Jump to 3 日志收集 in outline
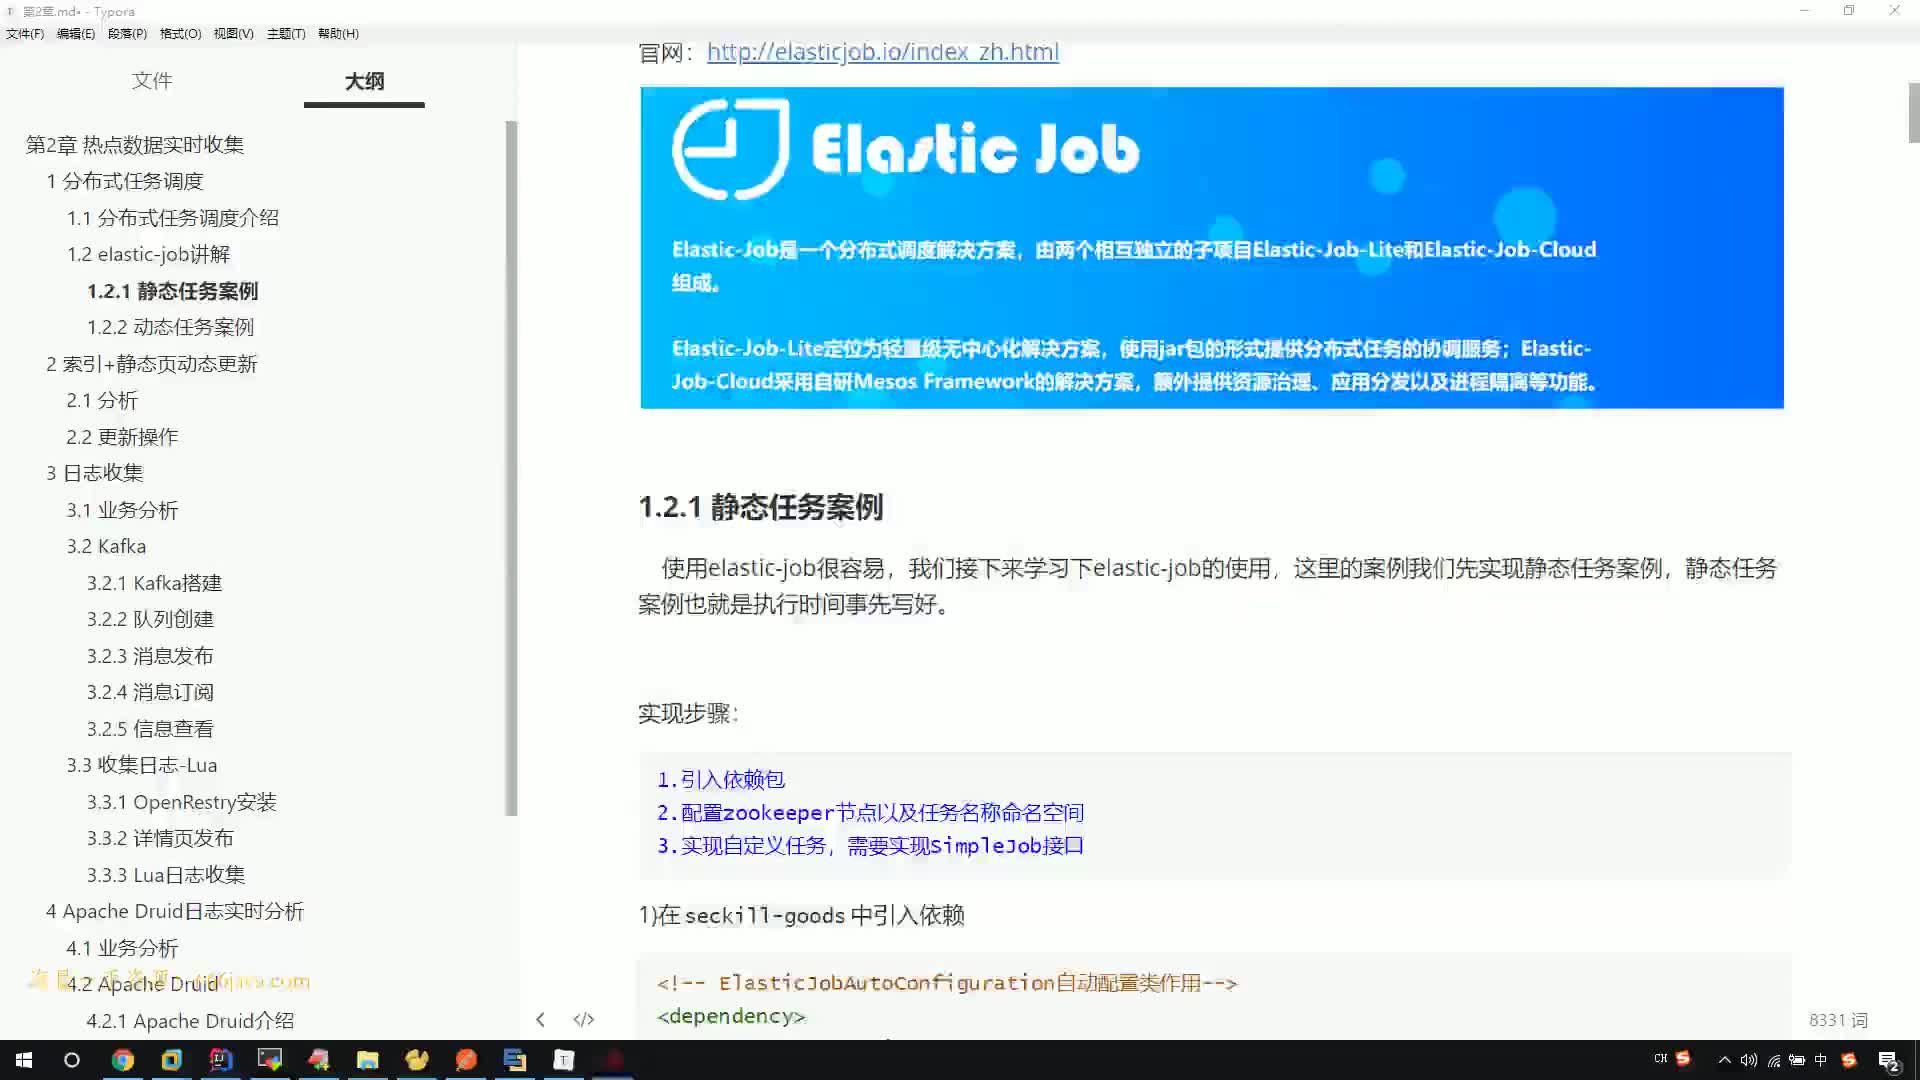The height and width of the screenshot is (1080, 1920). click(95, 473)
